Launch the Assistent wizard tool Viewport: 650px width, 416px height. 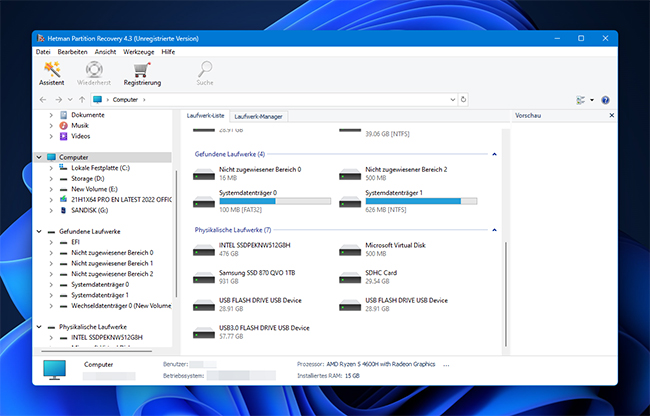point(52,73)
